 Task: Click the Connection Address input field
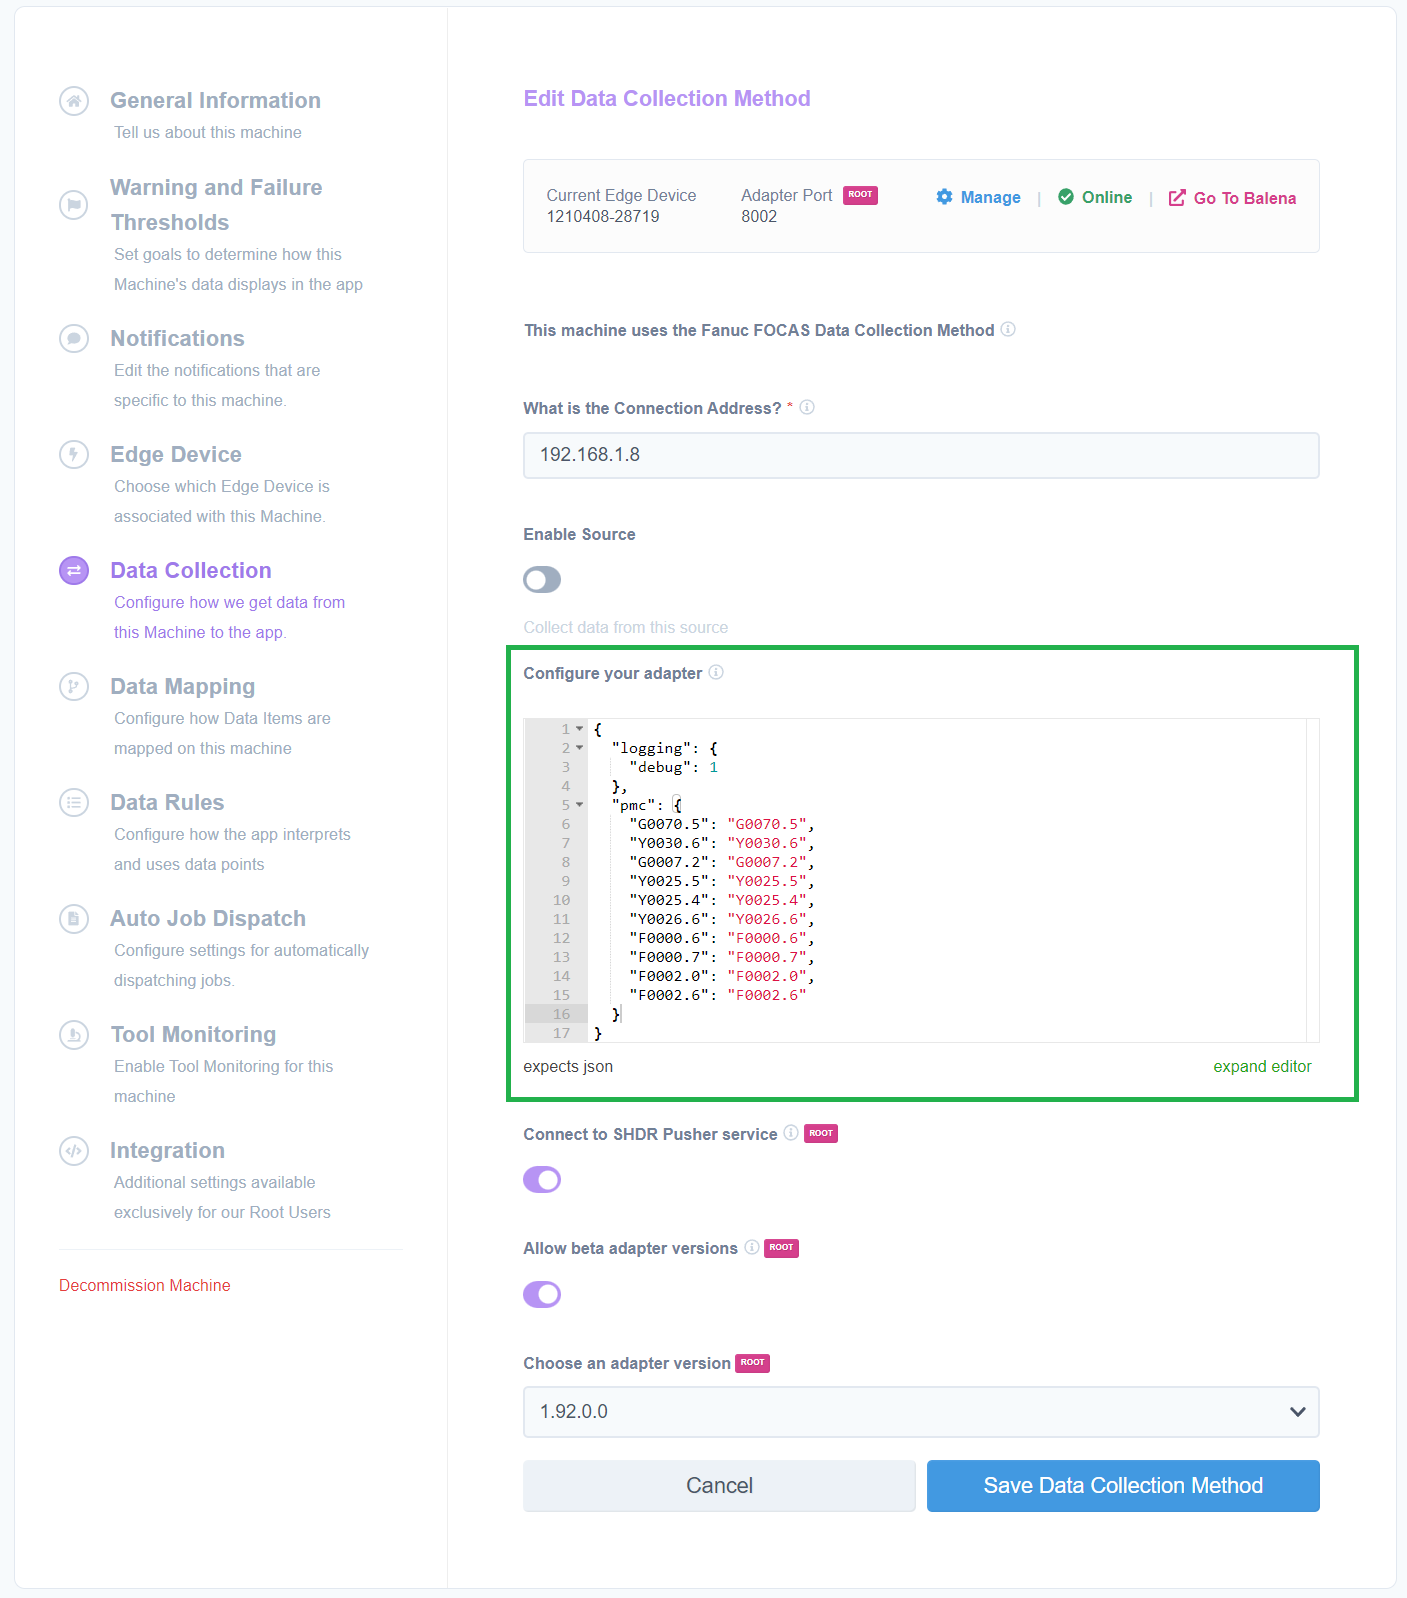920,455
